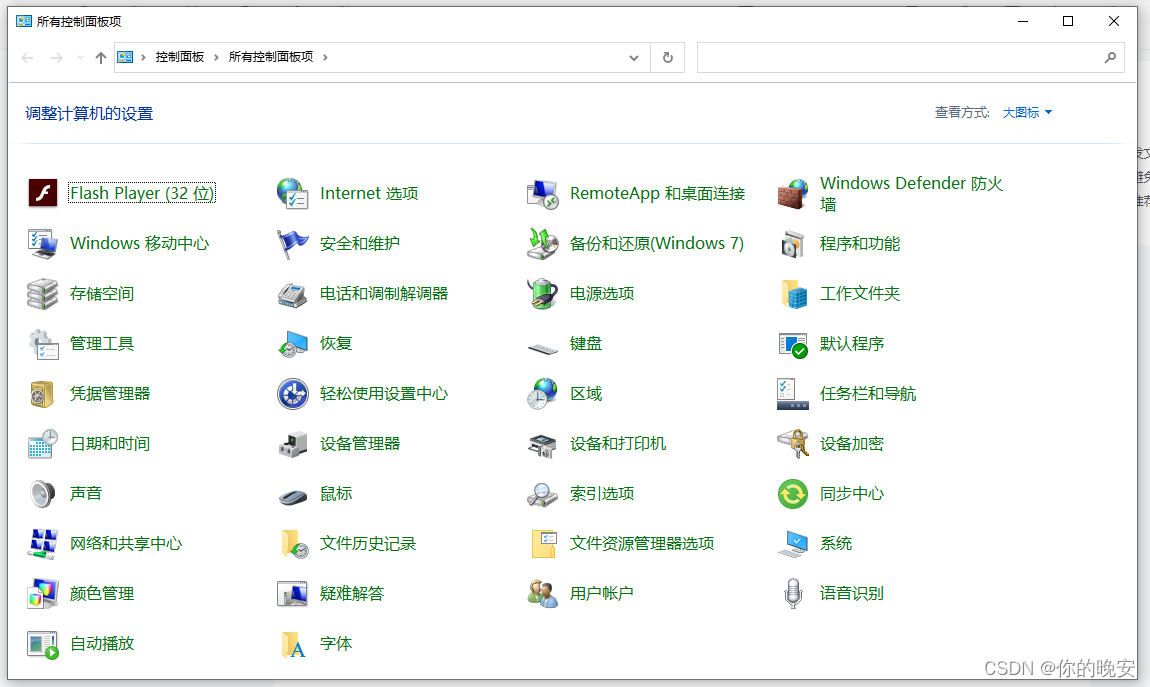Image resolution: width=1150 pixels, height=687 pixels.
Task: Open the 大图标 view mode dropdown
Action: pyautogui.click(x=1027, y=112)
